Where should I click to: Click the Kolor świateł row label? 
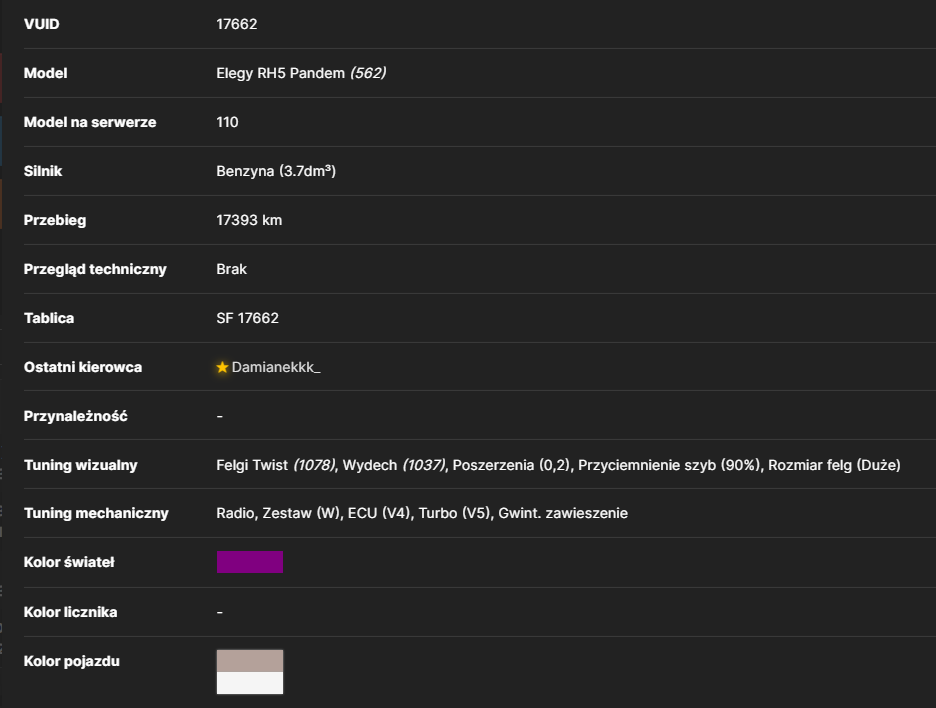coord(69,562)
